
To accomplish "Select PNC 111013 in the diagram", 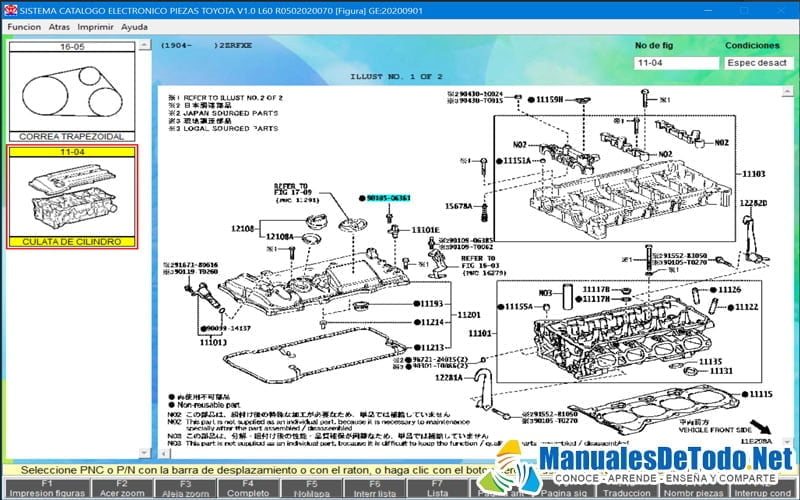I will pos(213,342).
